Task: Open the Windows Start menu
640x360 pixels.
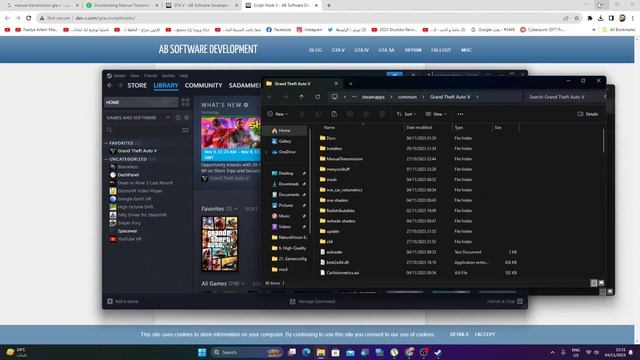Action: tap(202, 352)
